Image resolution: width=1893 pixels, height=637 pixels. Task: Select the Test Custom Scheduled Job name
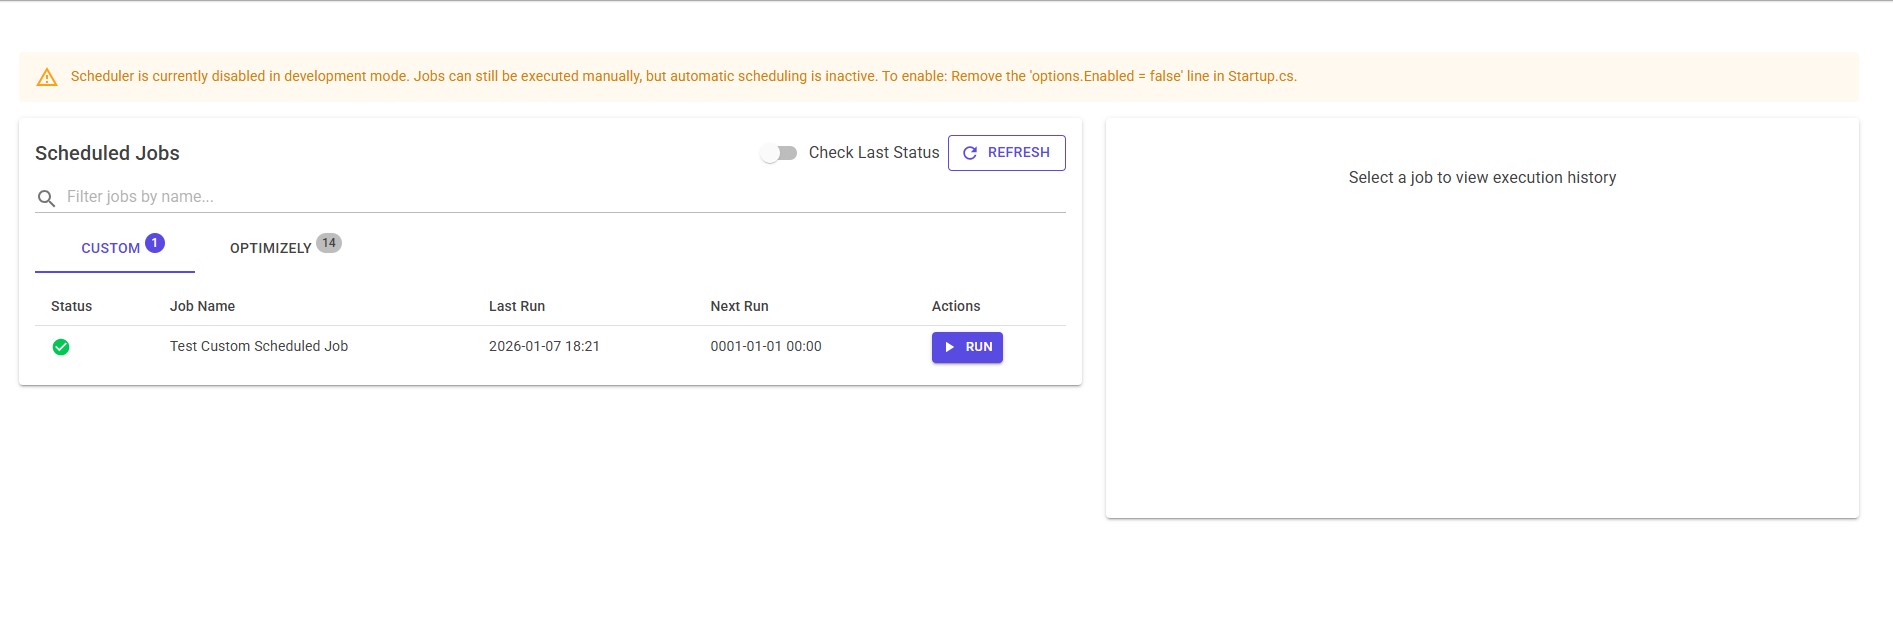tap(259, 346)
